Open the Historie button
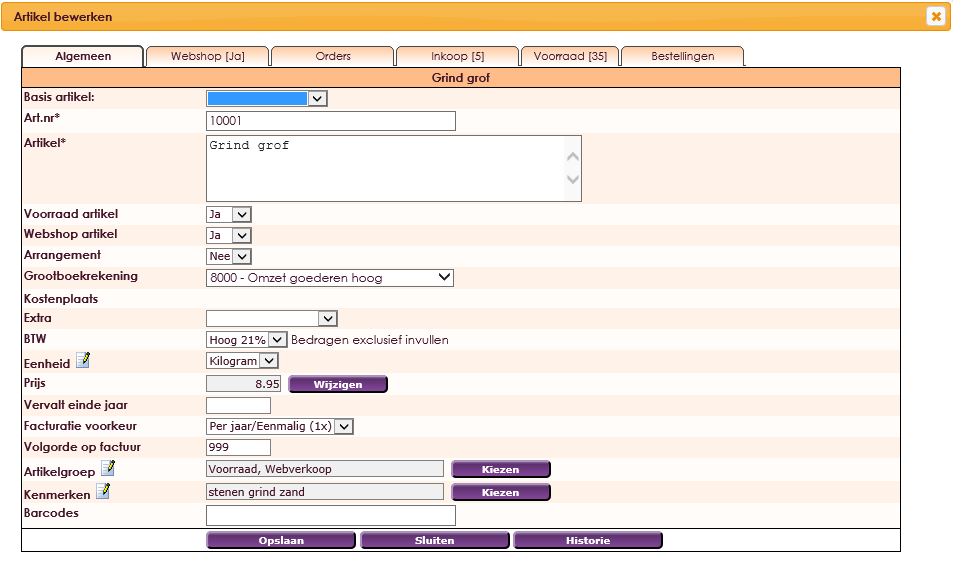Image resolution: width=953 pixels, height=565 pixels. click(588, 540)
